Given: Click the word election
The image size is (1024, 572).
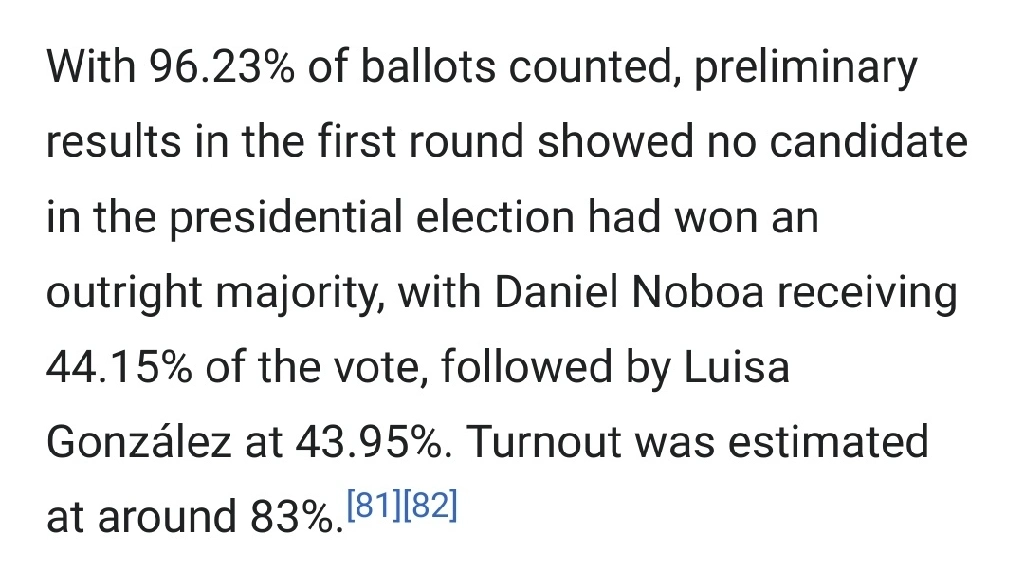Looking at the screenshot, I should point(495,217).
